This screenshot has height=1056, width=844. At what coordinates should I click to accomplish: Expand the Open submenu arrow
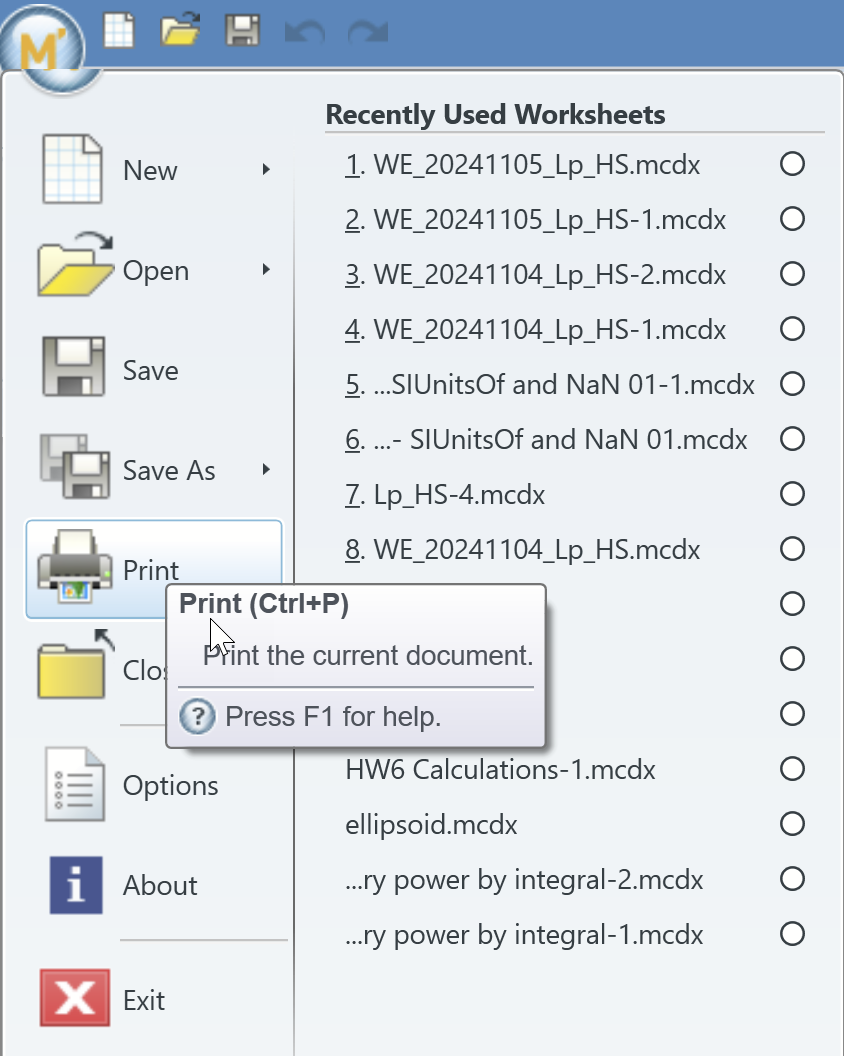point(265,270)
